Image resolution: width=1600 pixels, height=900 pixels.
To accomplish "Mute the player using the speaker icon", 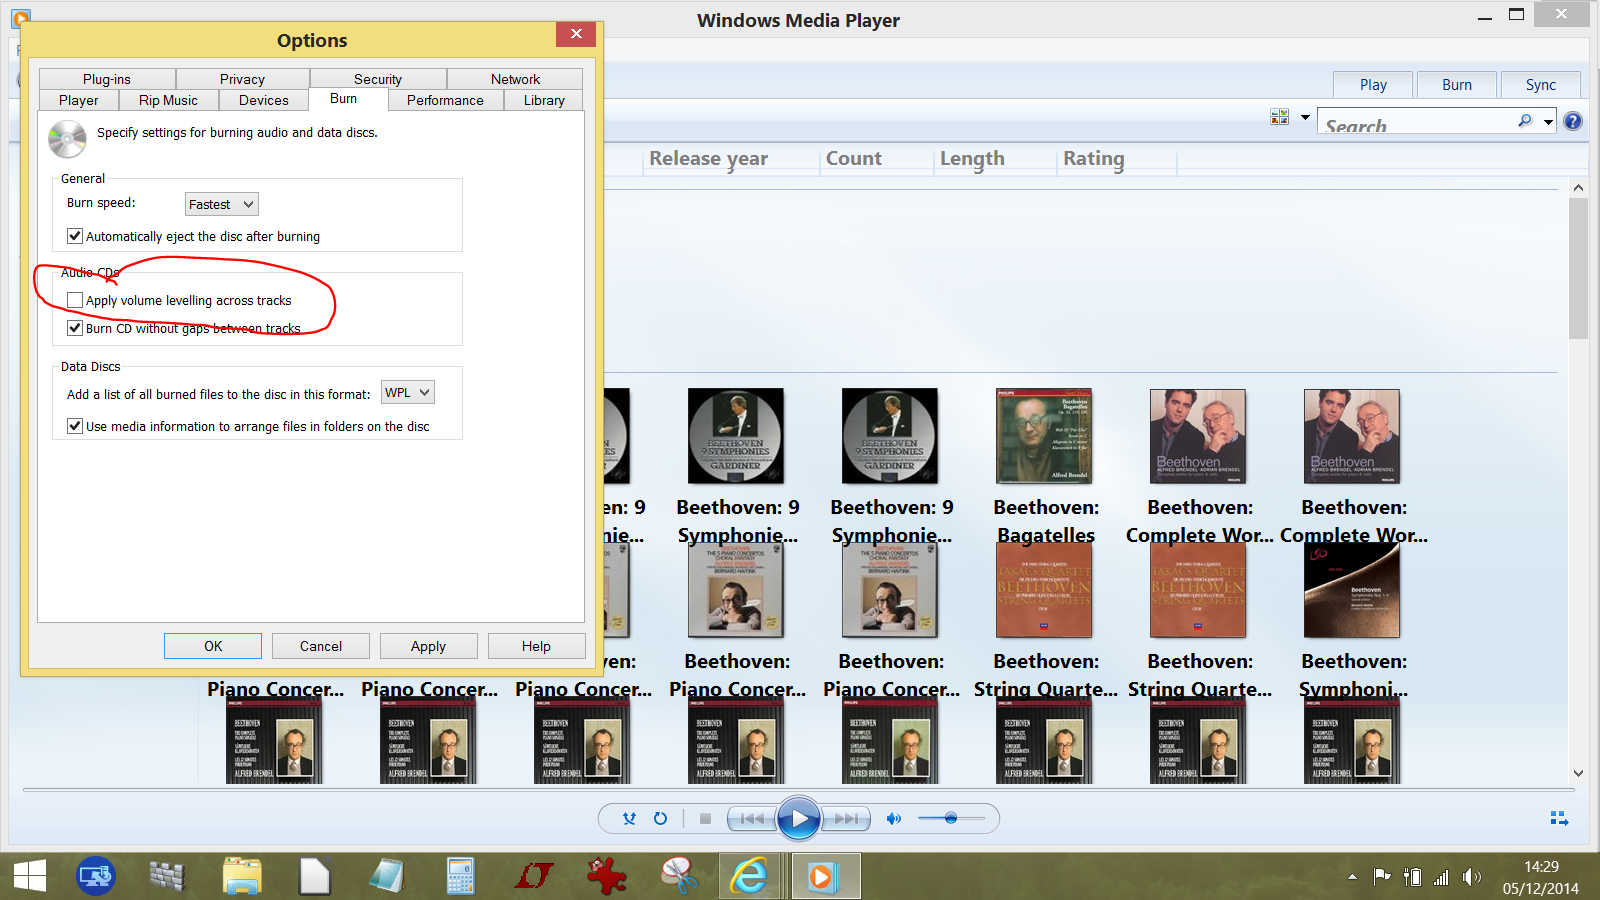I will (893, 818).
